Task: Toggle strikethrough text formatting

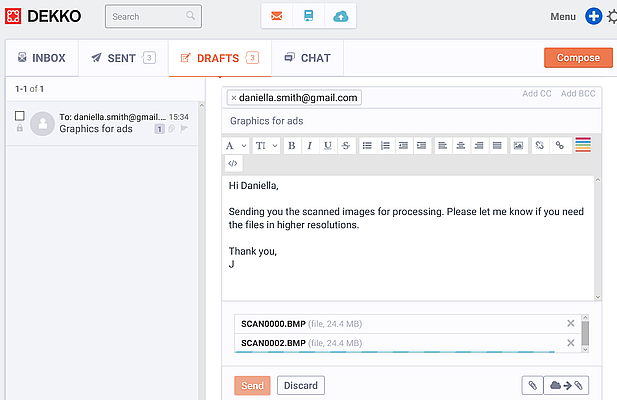Action: [x=345, y=145]
